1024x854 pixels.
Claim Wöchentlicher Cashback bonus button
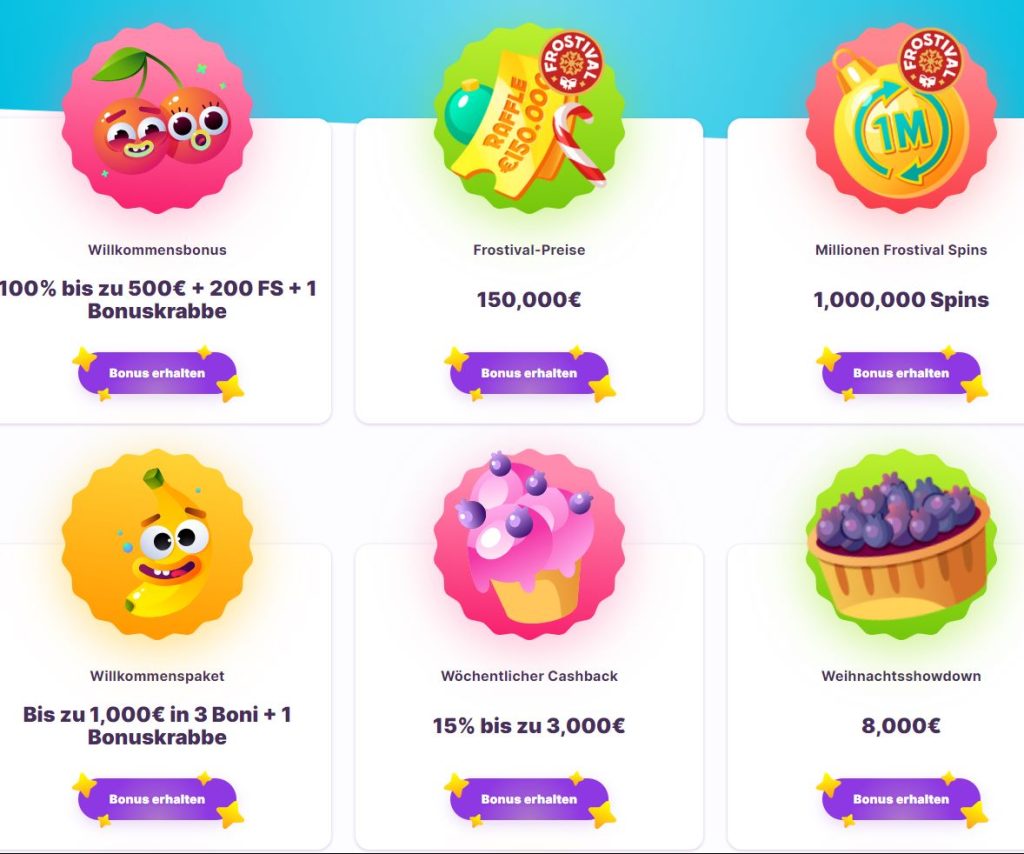coord(529,799)
